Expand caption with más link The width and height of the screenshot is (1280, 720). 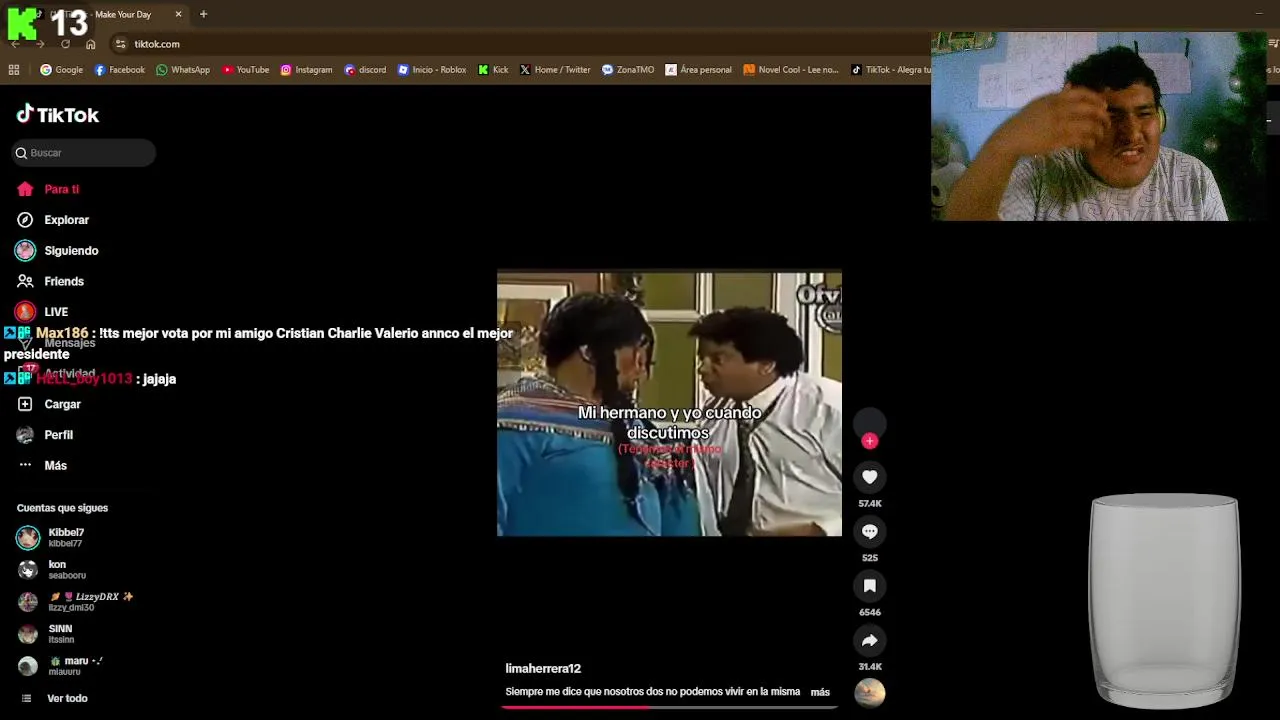(x=820, y=692)
